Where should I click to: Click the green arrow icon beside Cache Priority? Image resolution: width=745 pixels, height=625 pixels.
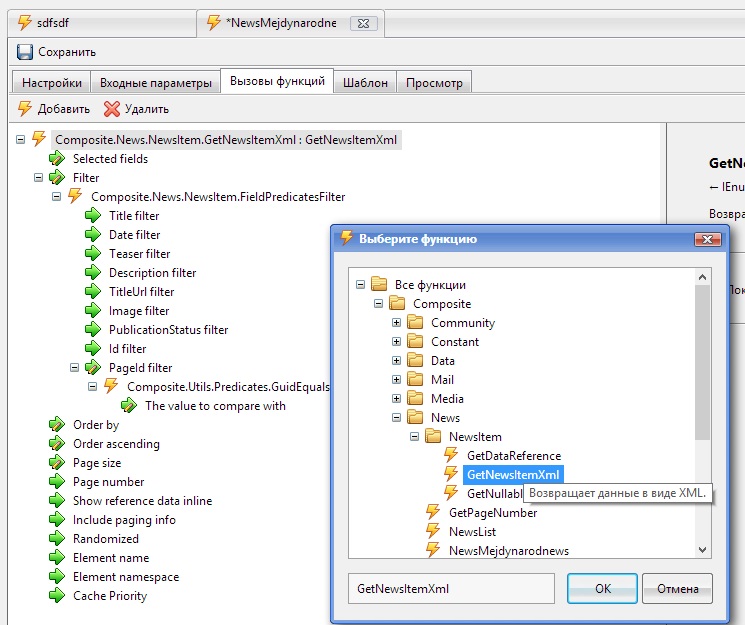coord(57,596)
